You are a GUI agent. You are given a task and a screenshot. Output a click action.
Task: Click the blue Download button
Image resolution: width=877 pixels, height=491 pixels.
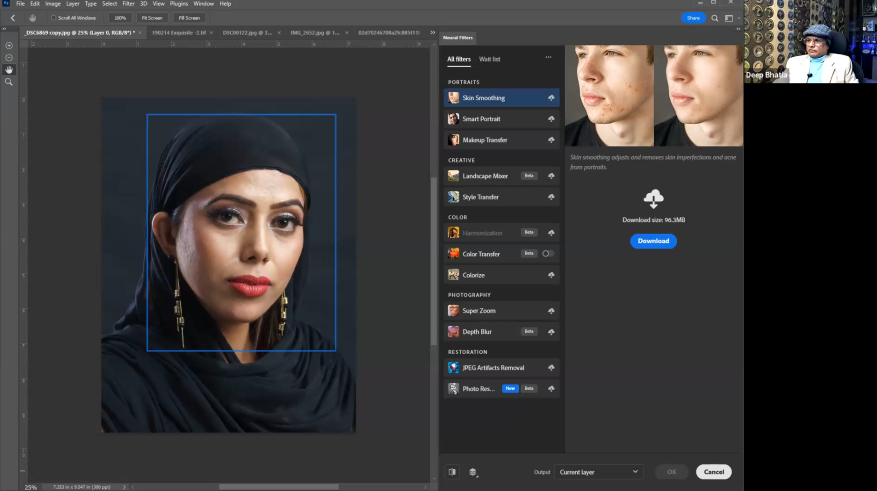point(653,241)
